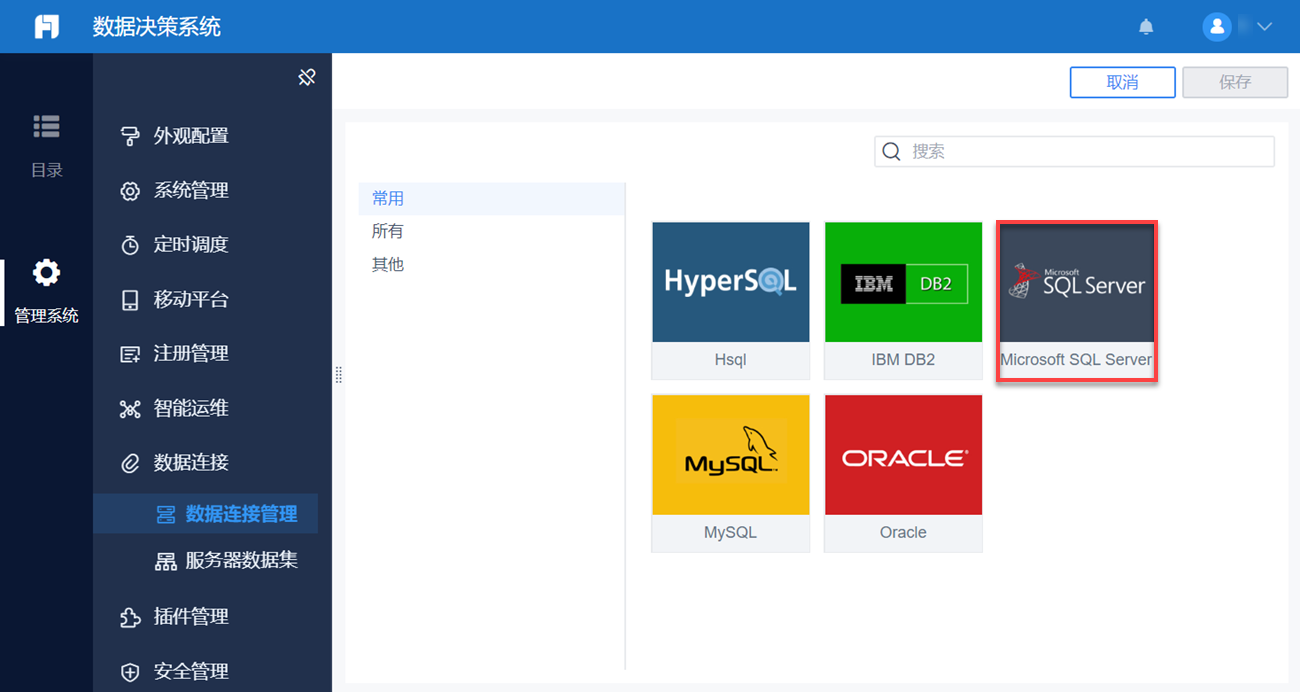Click the FineReport logo icon
The image size is (1300, 692).
click(x=46, y=27)
